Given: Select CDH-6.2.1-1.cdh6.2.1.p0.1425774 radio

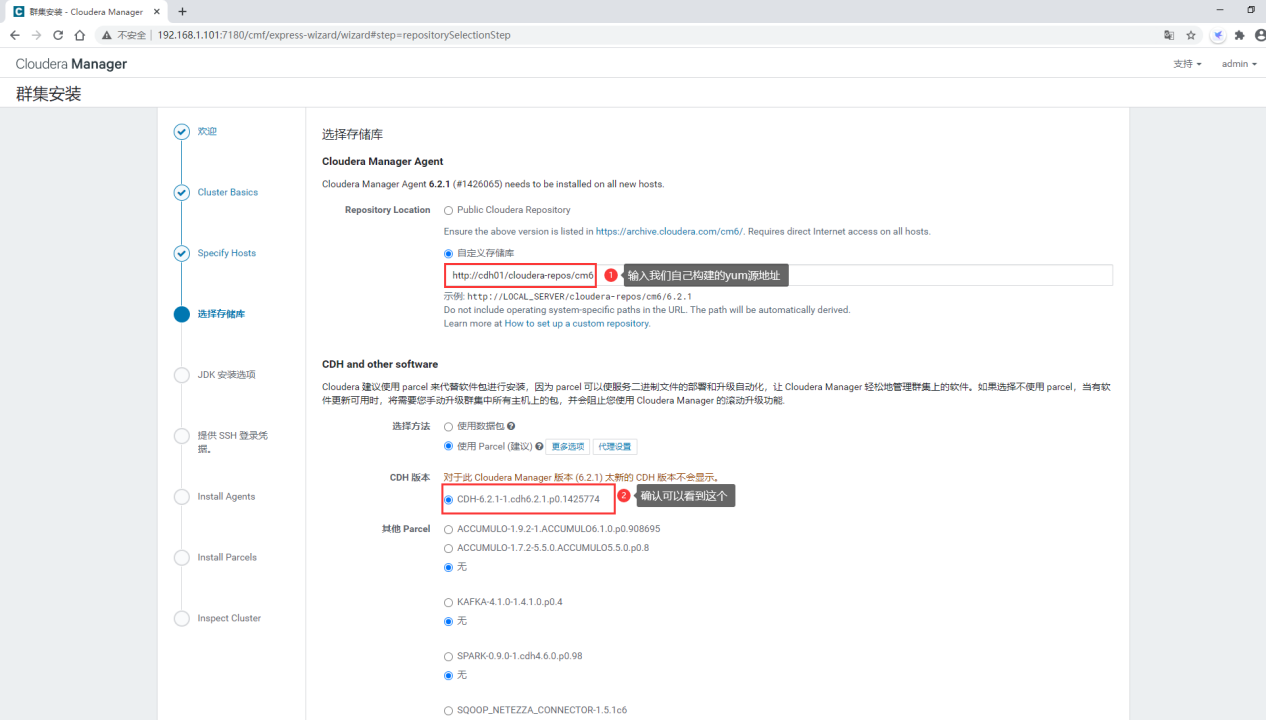Looking at the screenshot, I should [x=448, y=499].
